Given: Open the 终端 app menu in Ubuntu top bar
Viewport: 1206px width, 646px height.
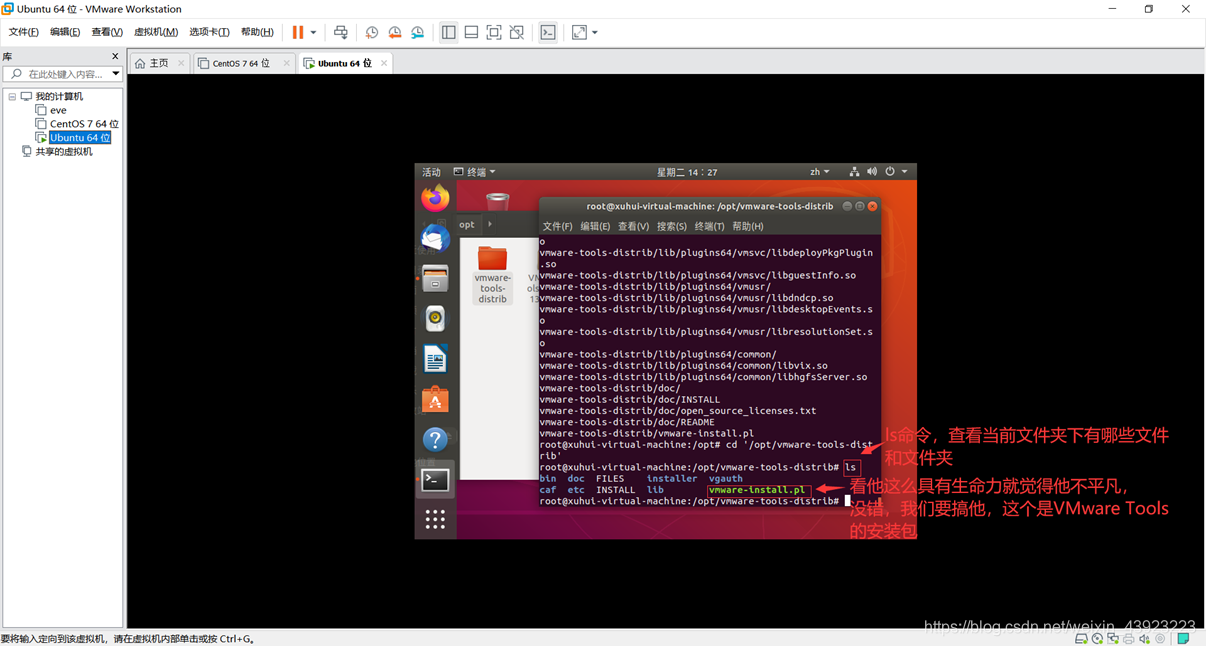Looking at the screenshot, I should tap(475, 172).
